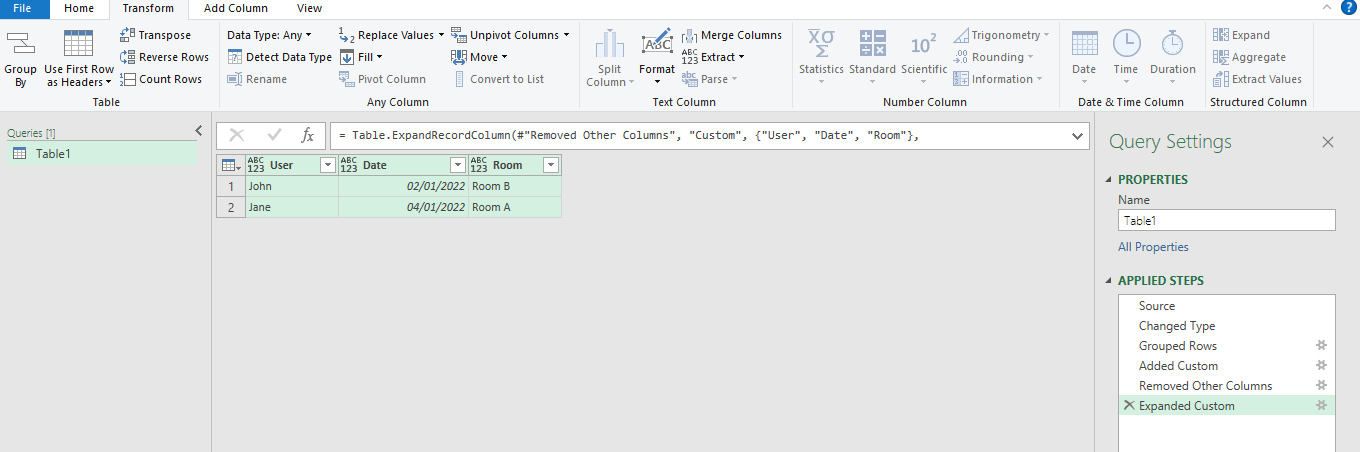1360x452 pixels.
Task: Click the table corner menu icon
Action: tap(229, 165)
